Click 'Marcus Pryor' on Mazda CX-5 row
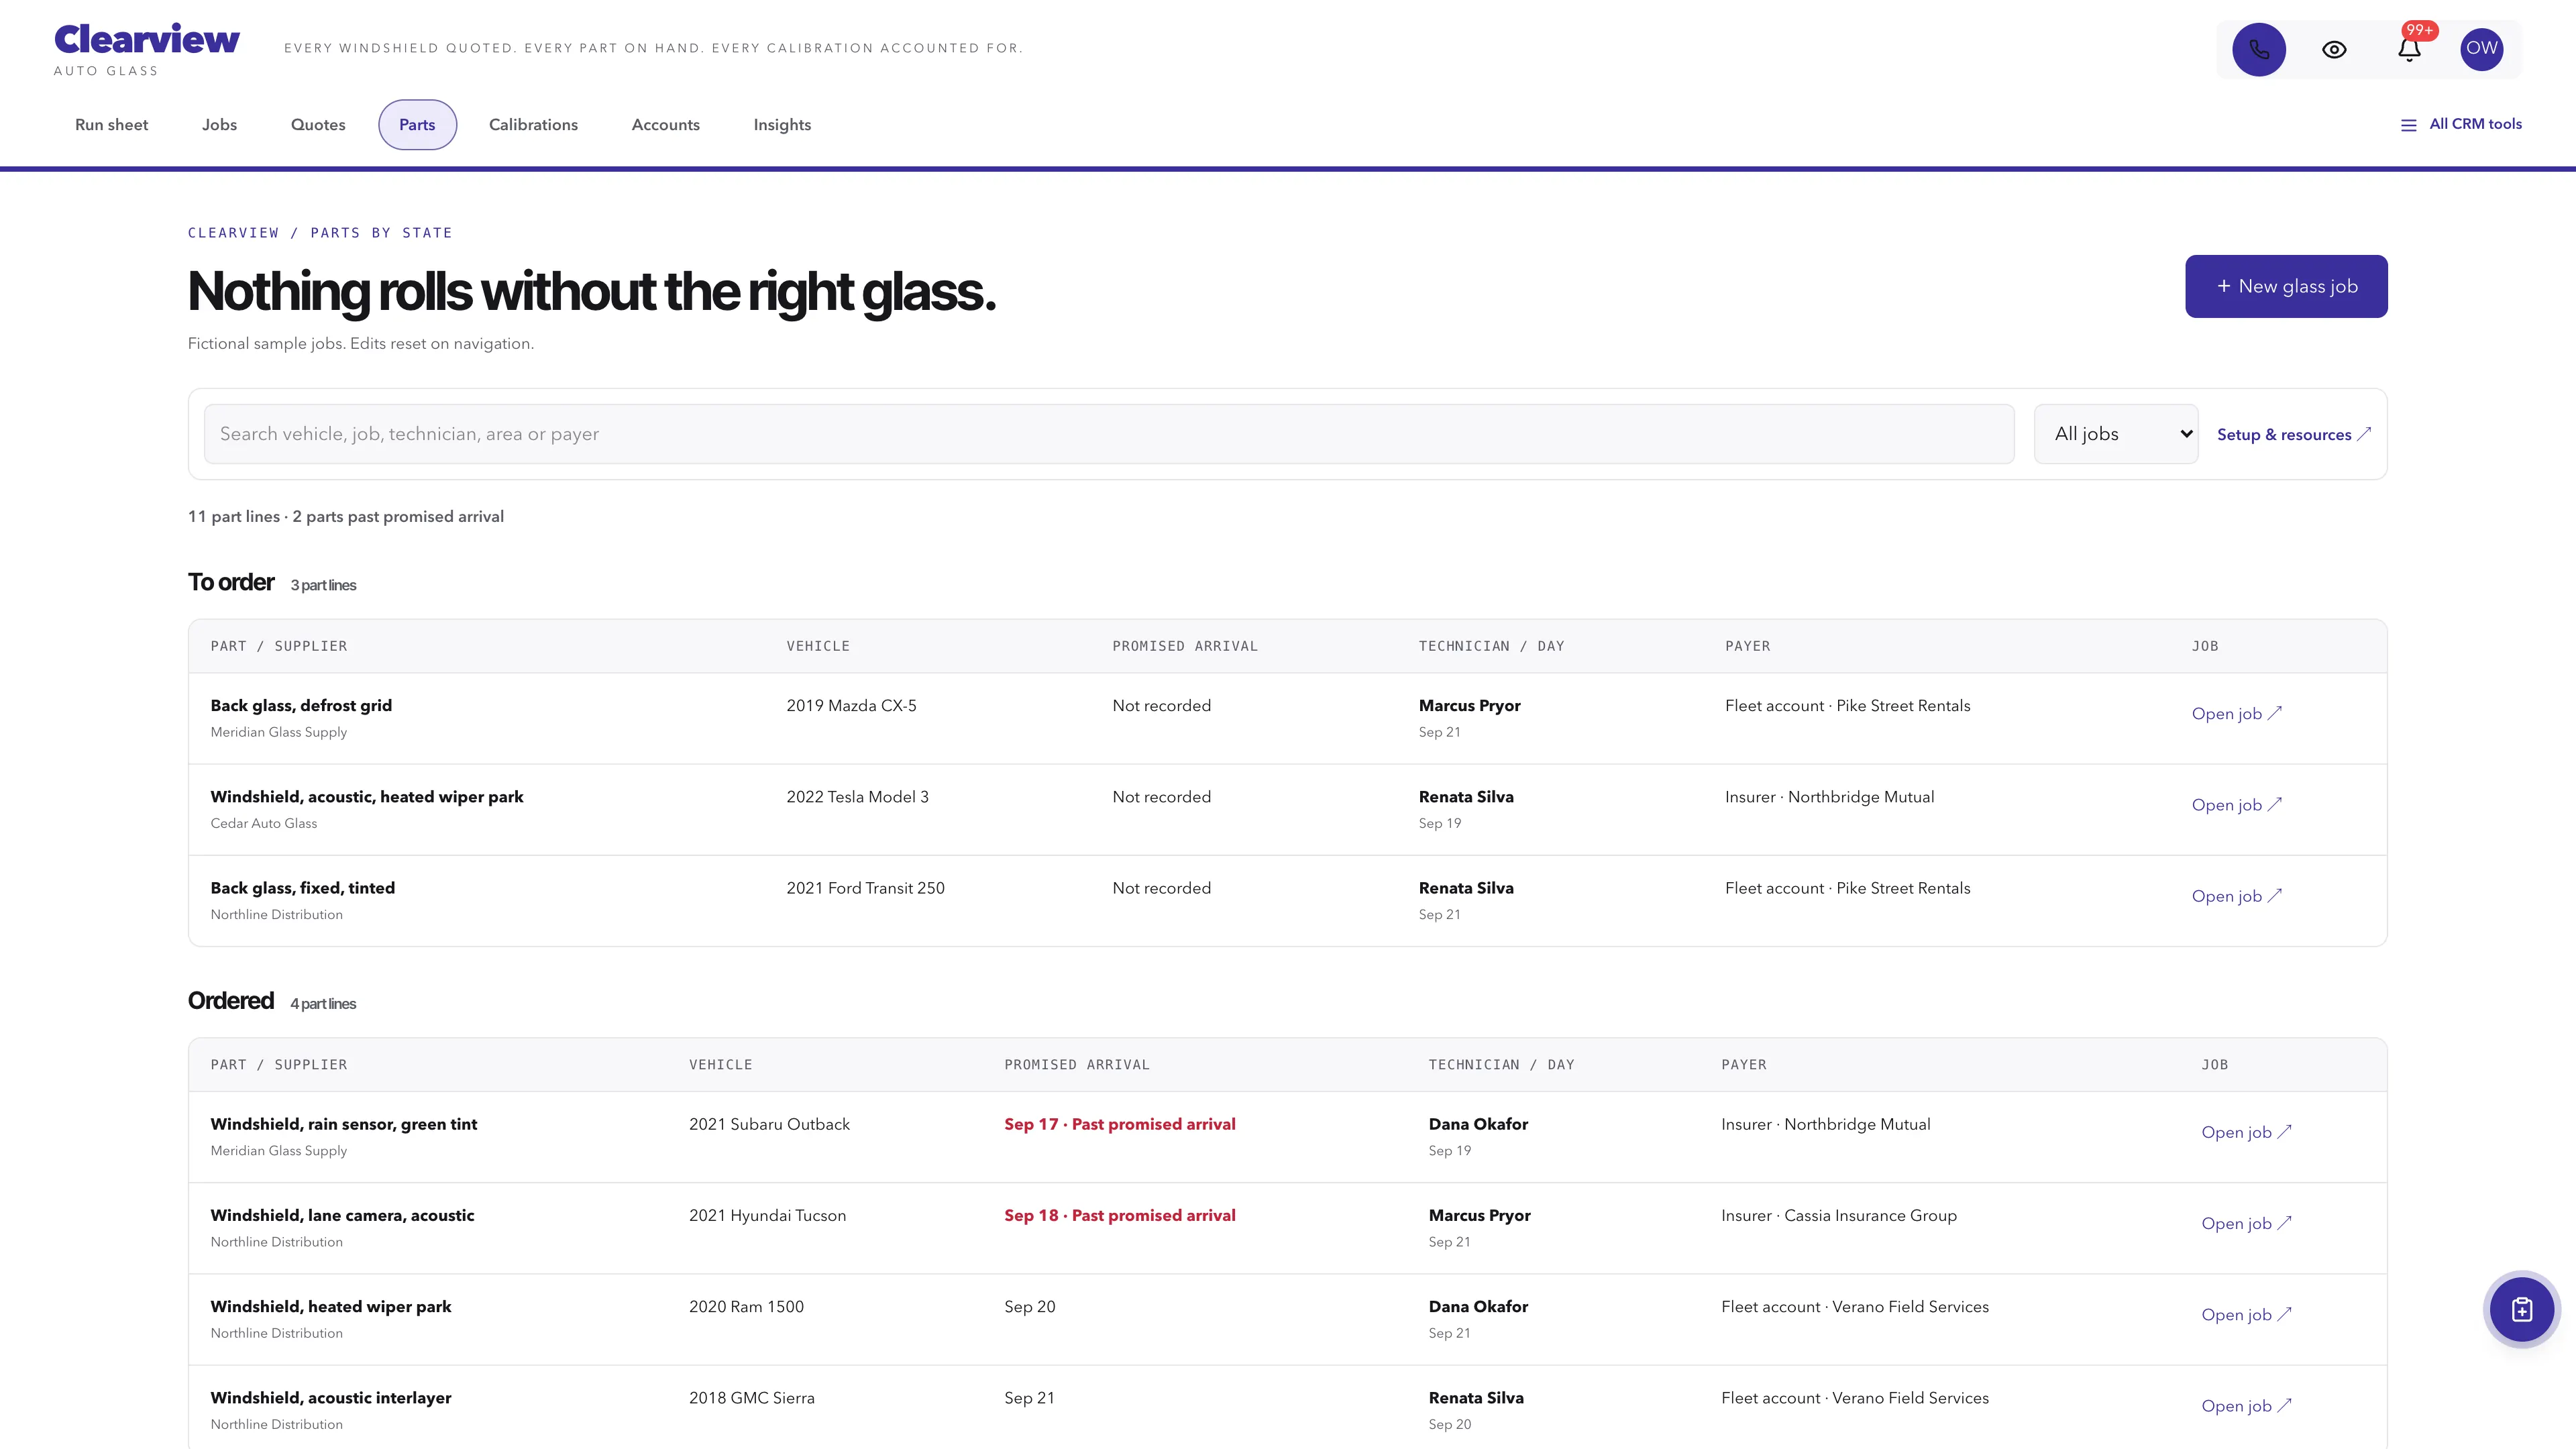The image size is (2576, 1449). pyautogui.click(x=1469, y=705)
